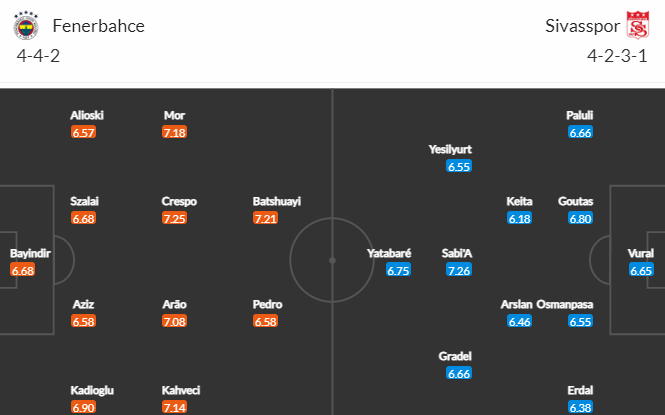Viewport: 665px width, 415px height.
Task: Click Yatabaré's 6.75 rating badge
Action: click(398, 270)
